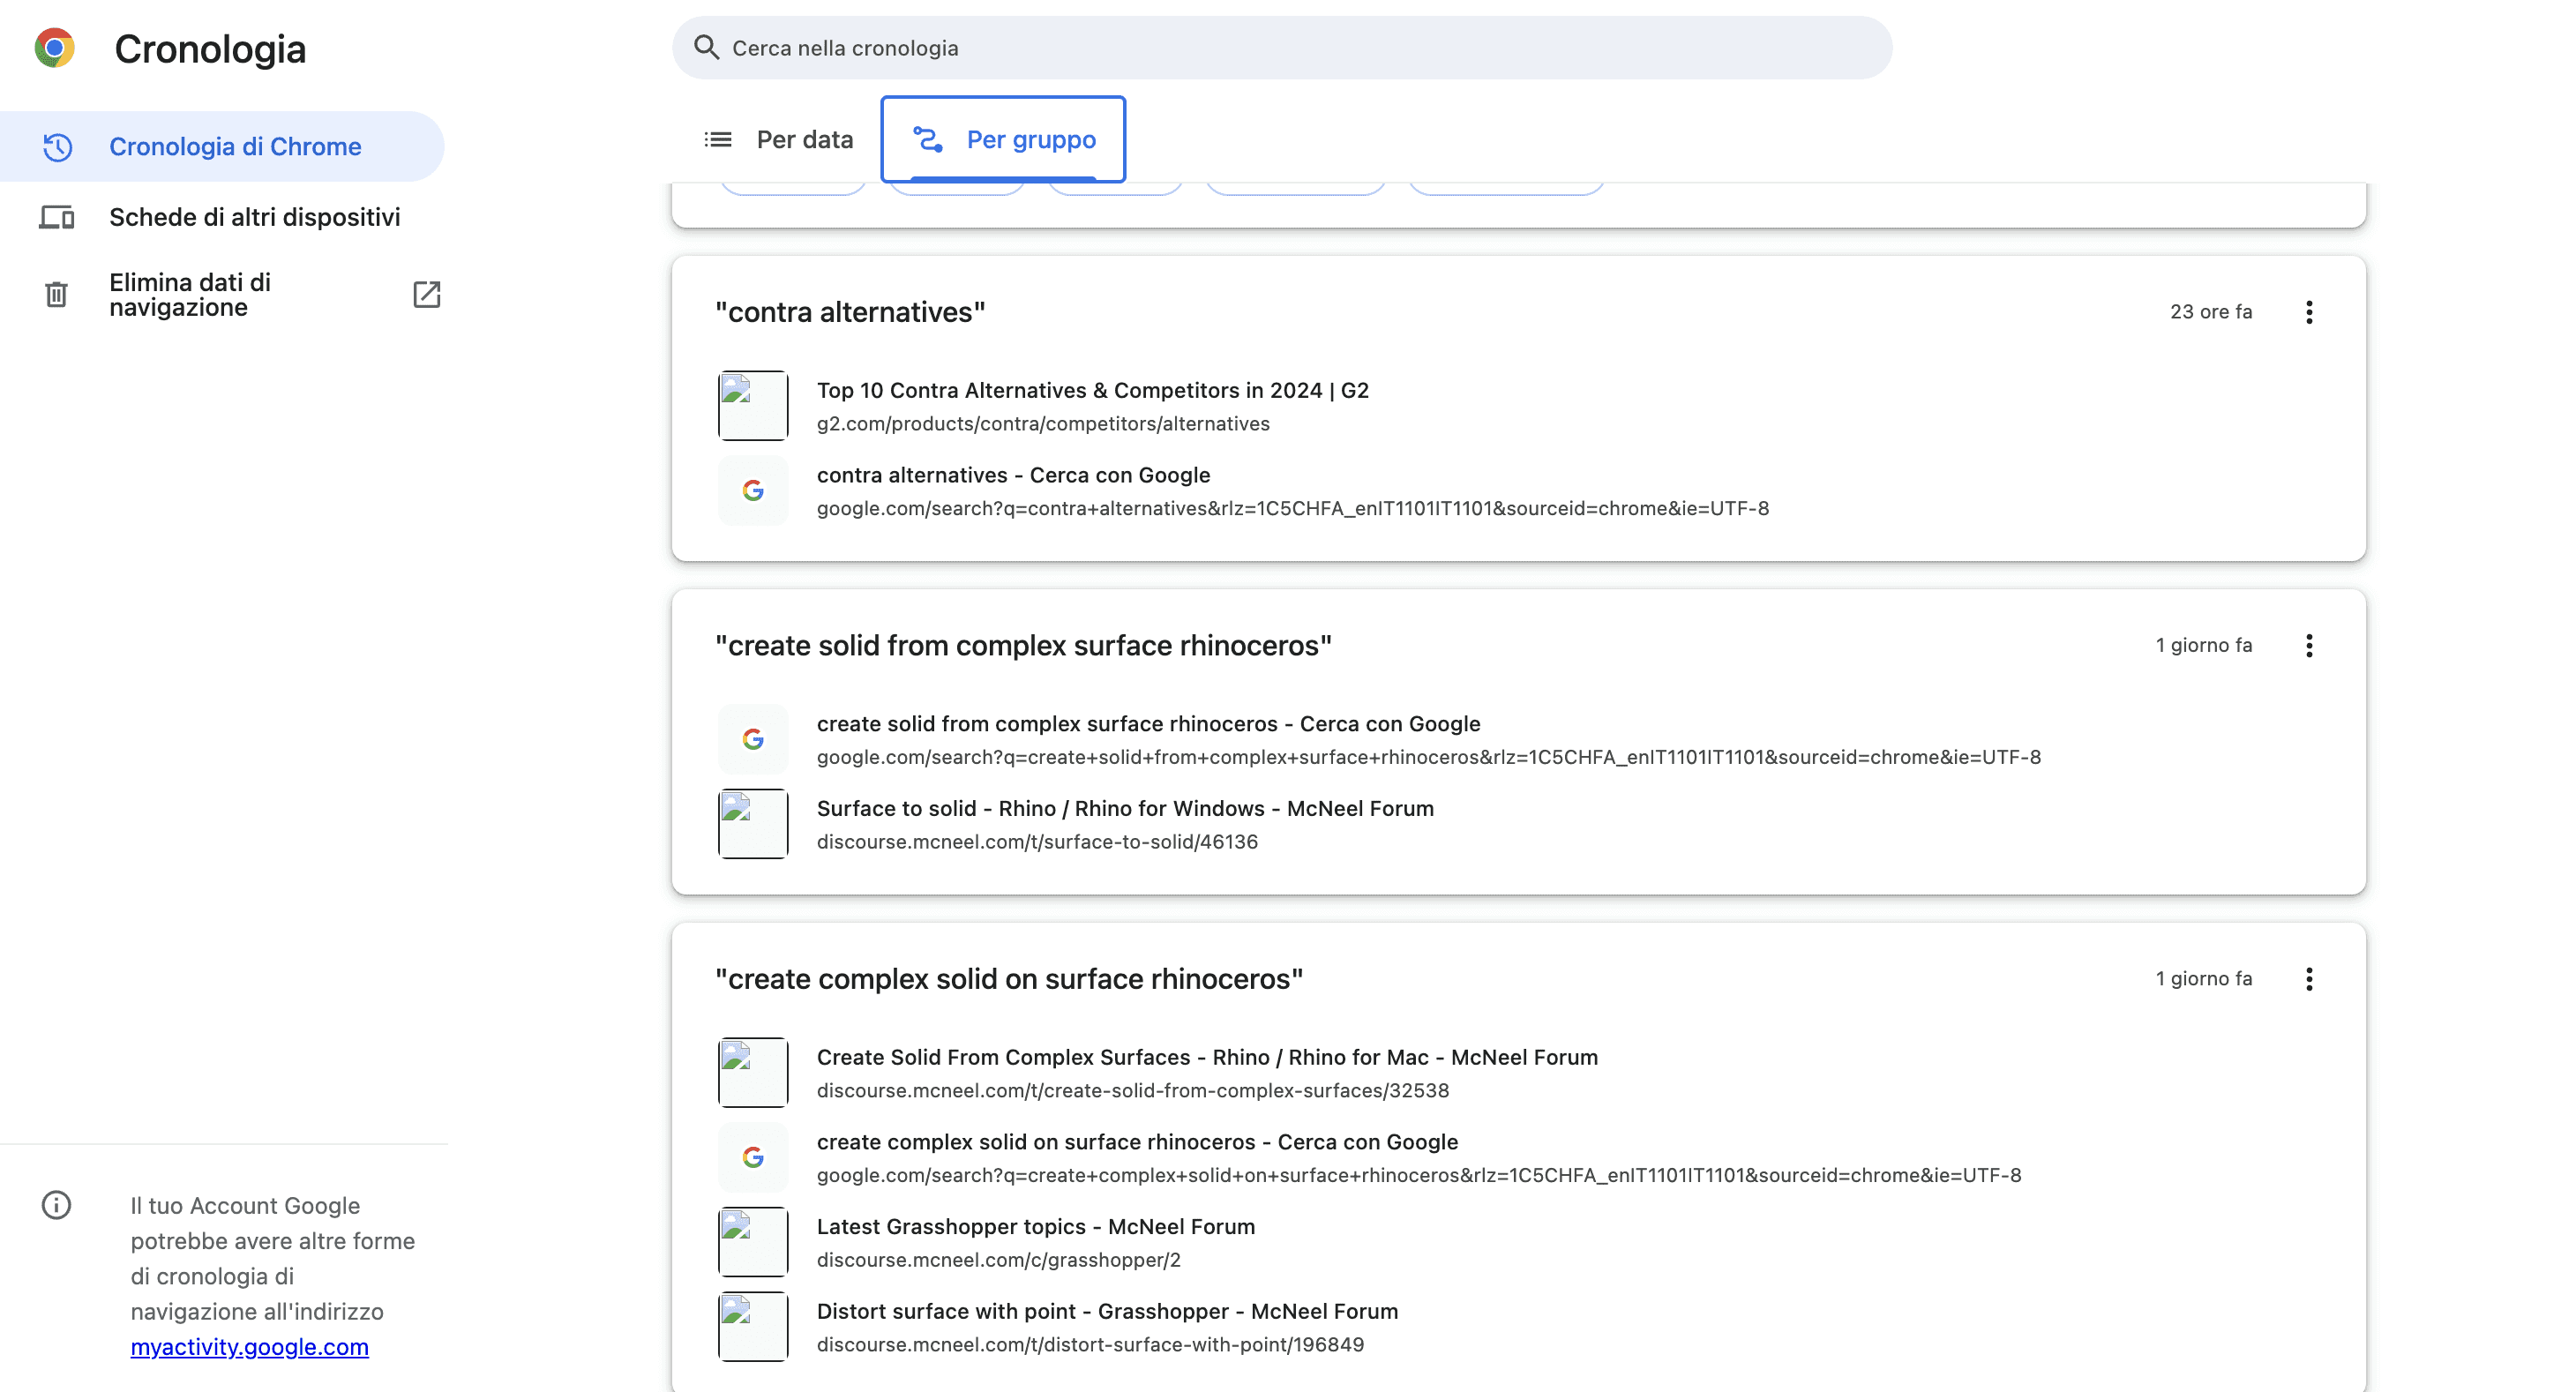
Task: Open Cronologia di Chrome in sidebar
Action: pos(222,147)
